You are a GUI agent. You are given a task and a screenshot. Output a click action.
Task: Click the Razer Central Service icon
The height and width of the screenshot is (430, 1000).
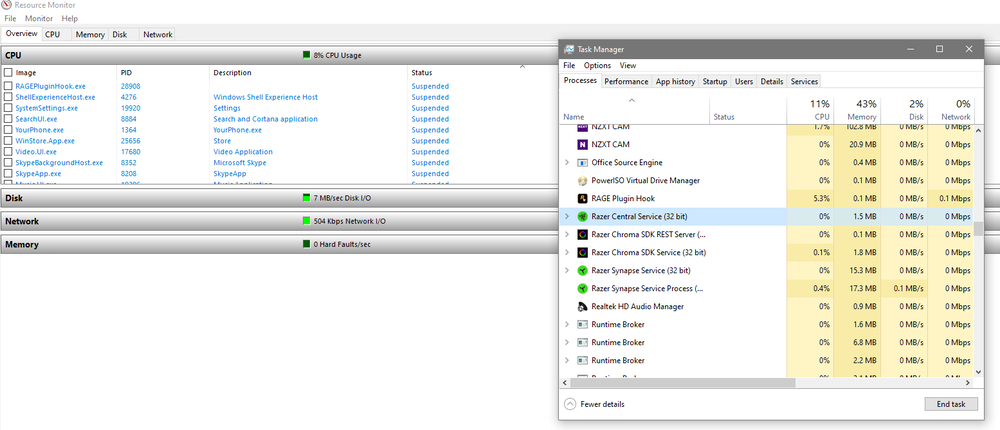click(x=582, y=216)
